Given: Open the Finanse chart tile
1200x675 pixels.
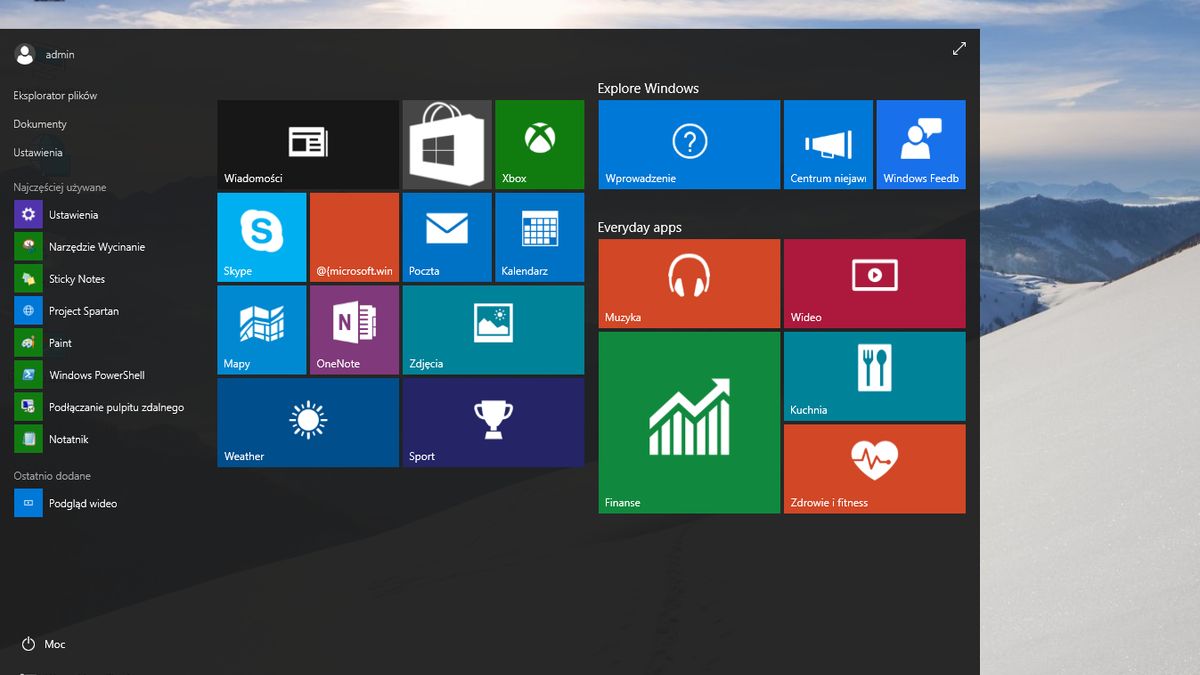Looking at the screenshot, I should click(x=689, y=422).
